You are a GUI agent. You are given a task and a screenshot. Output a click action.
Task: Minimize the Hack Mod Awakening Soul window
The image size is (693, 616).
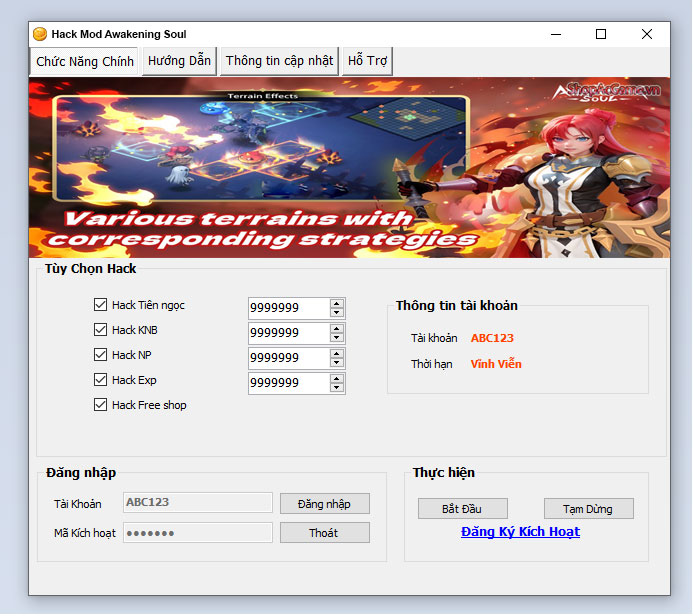pyautogui.click(x=556, y=34)
